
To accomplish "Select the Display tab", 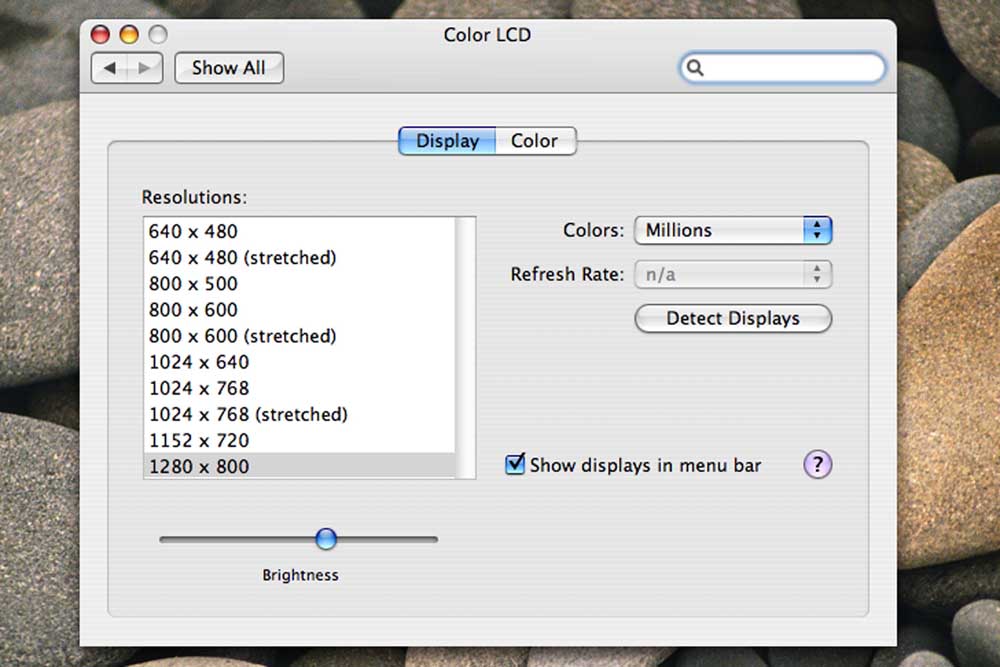I will pyautogui.click(x=447, y=141).
